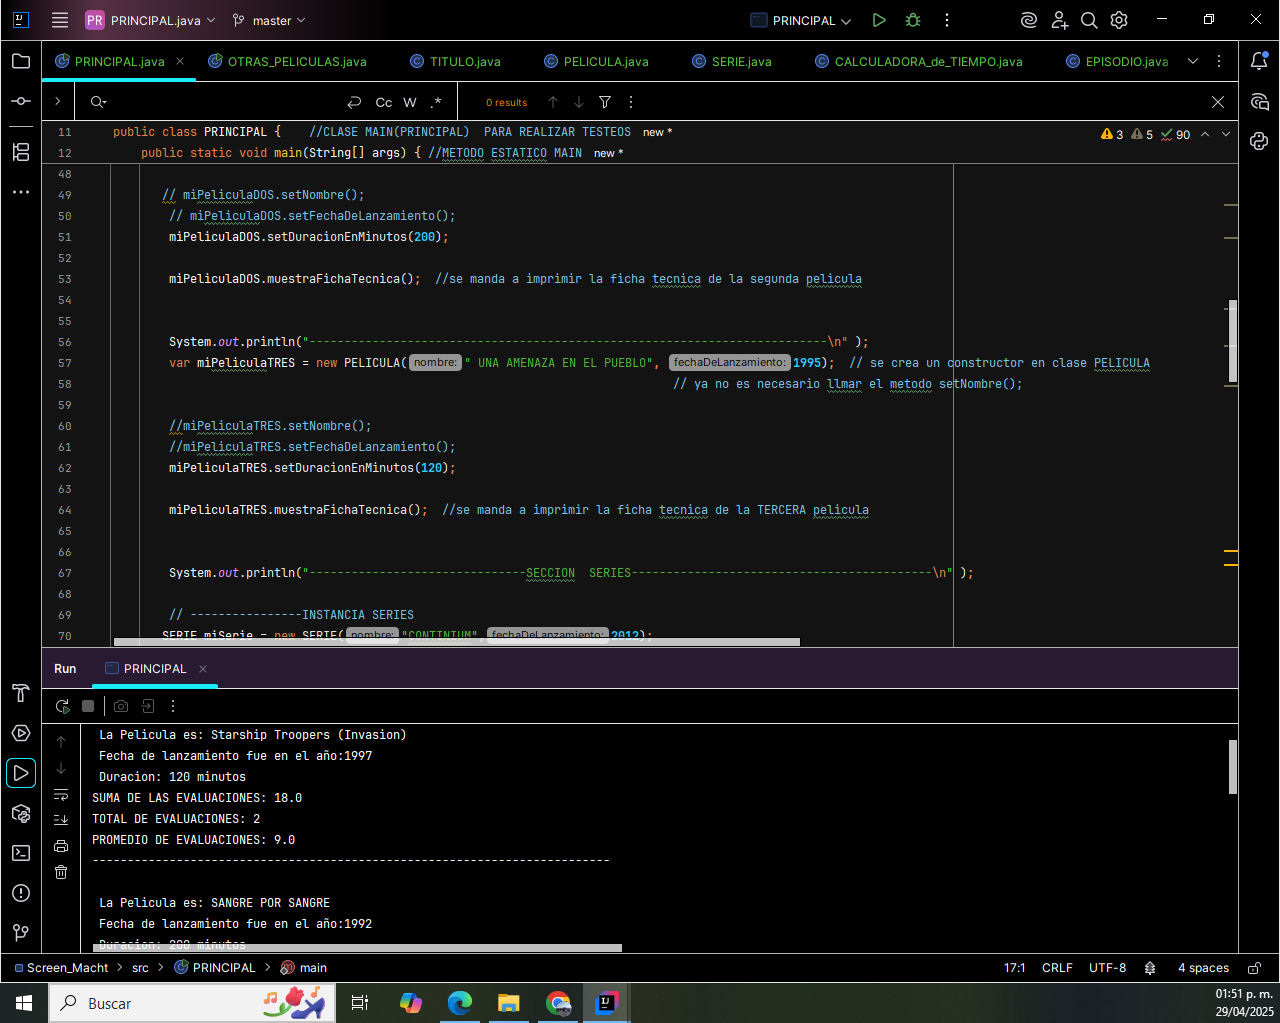Click the editor vertical scrollbar thumb
The width and height of the screenshot is (1280, 1023).
[1233, 341]
